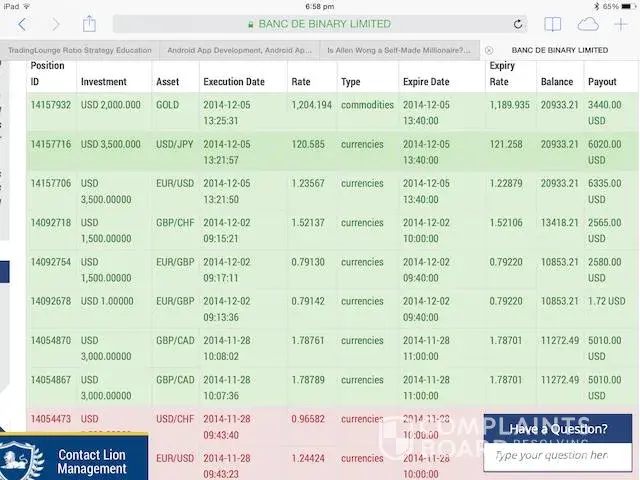Click the Asset column header
640x480 pixels.
coord(167,82)
